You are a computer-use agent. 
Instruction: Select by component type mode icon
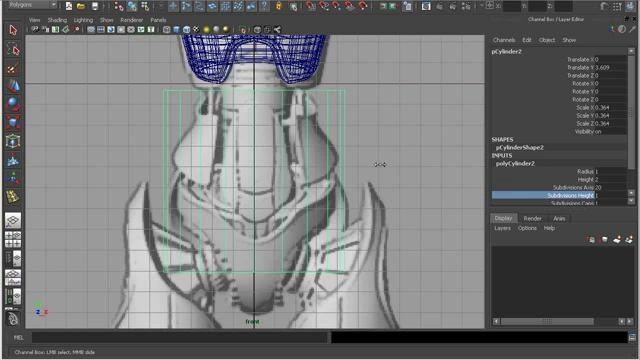pos(145,6)
